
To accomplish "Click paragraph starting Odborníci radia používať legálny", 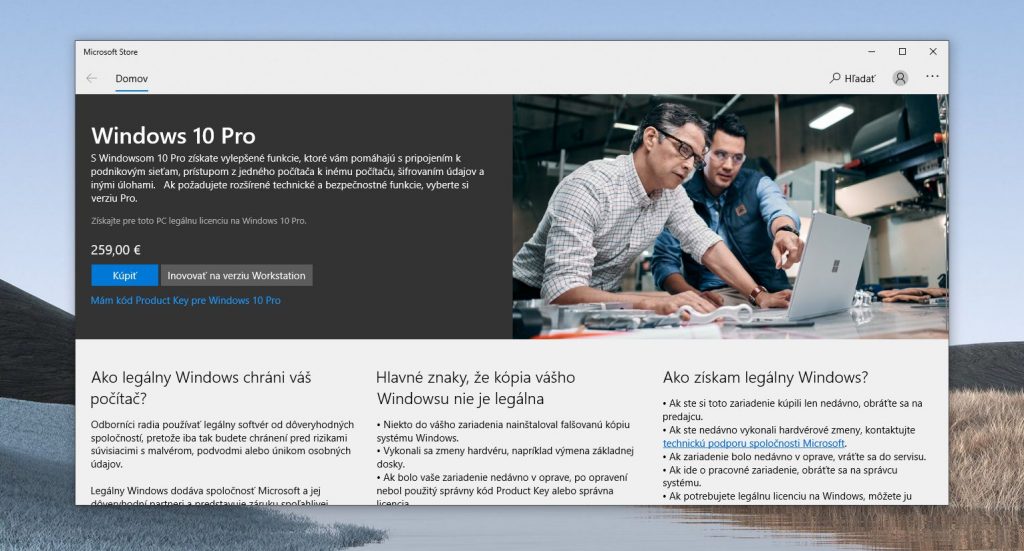I will click(x=222, y=444).
